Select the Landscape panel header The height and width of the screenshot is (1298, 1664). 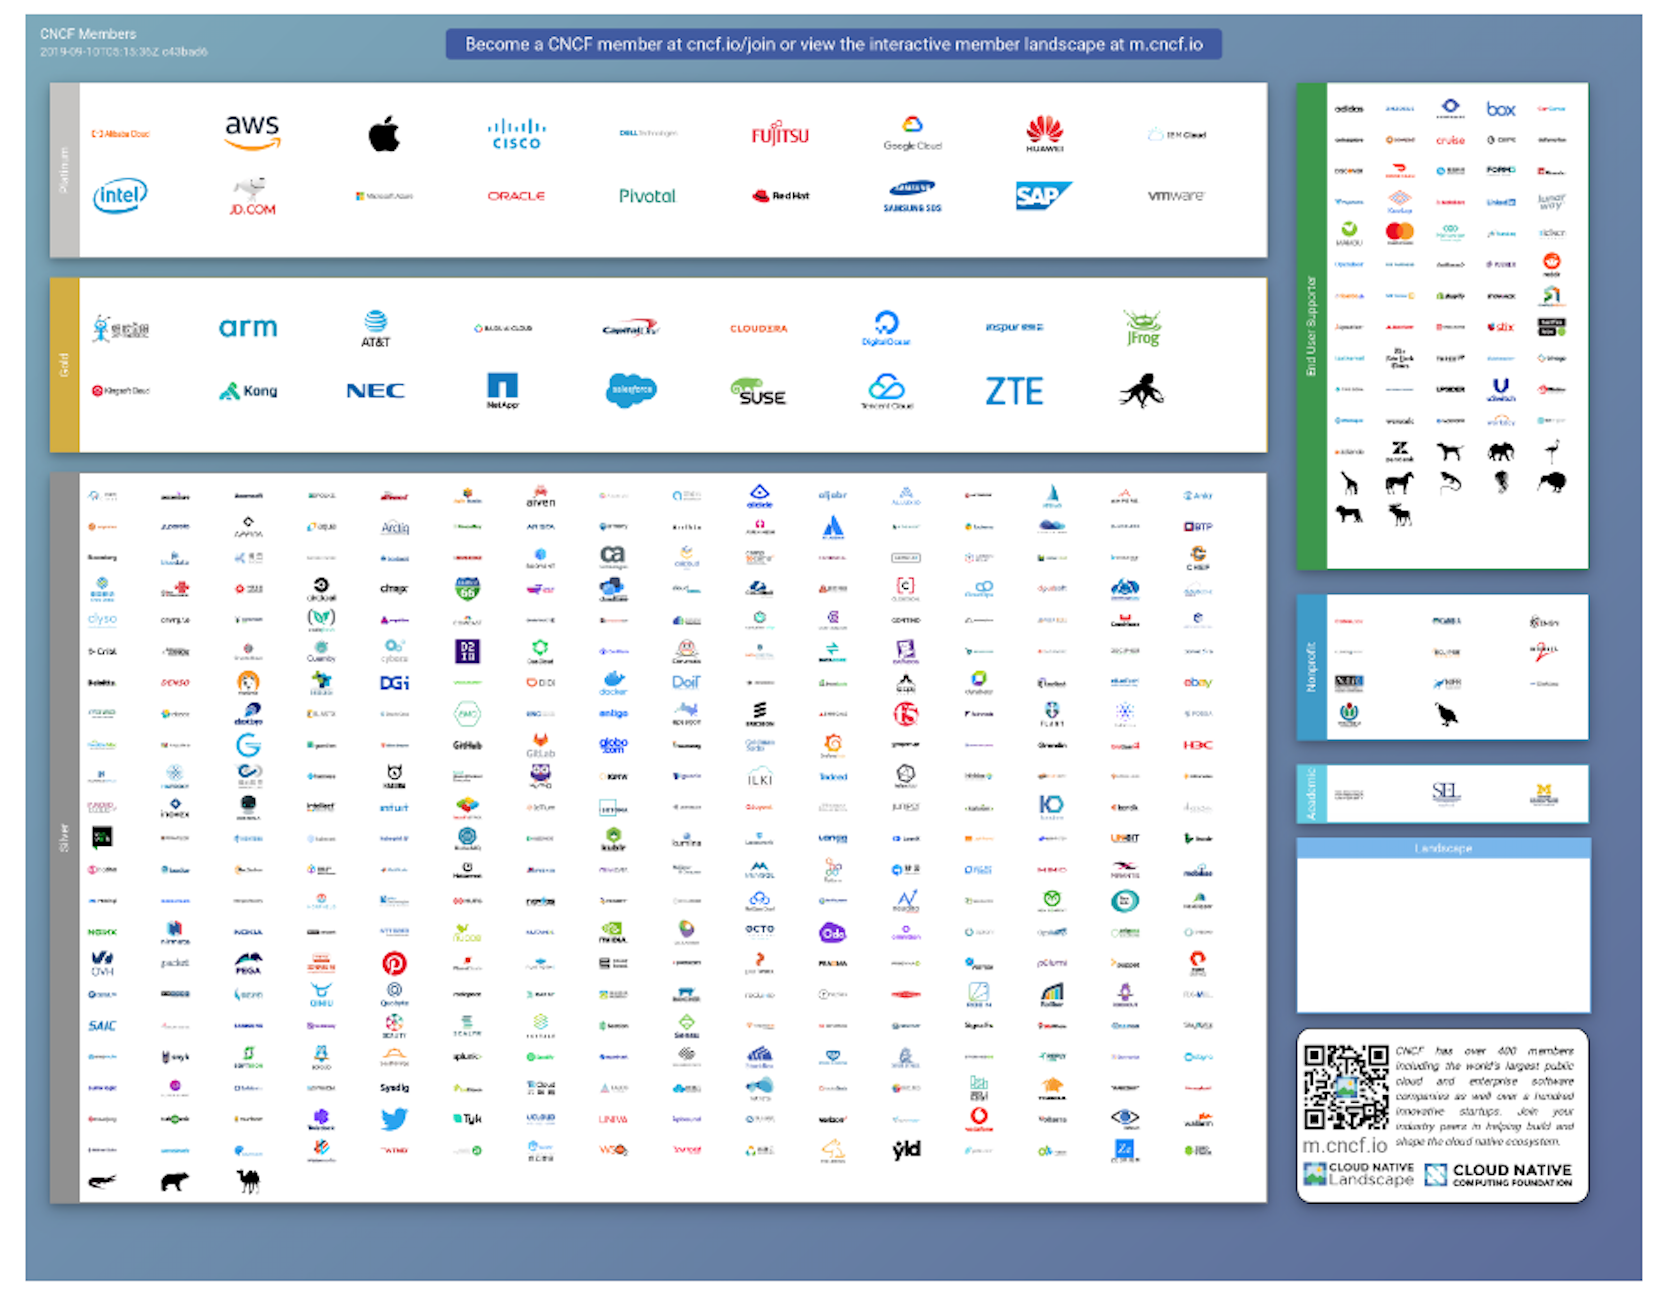1443,848
